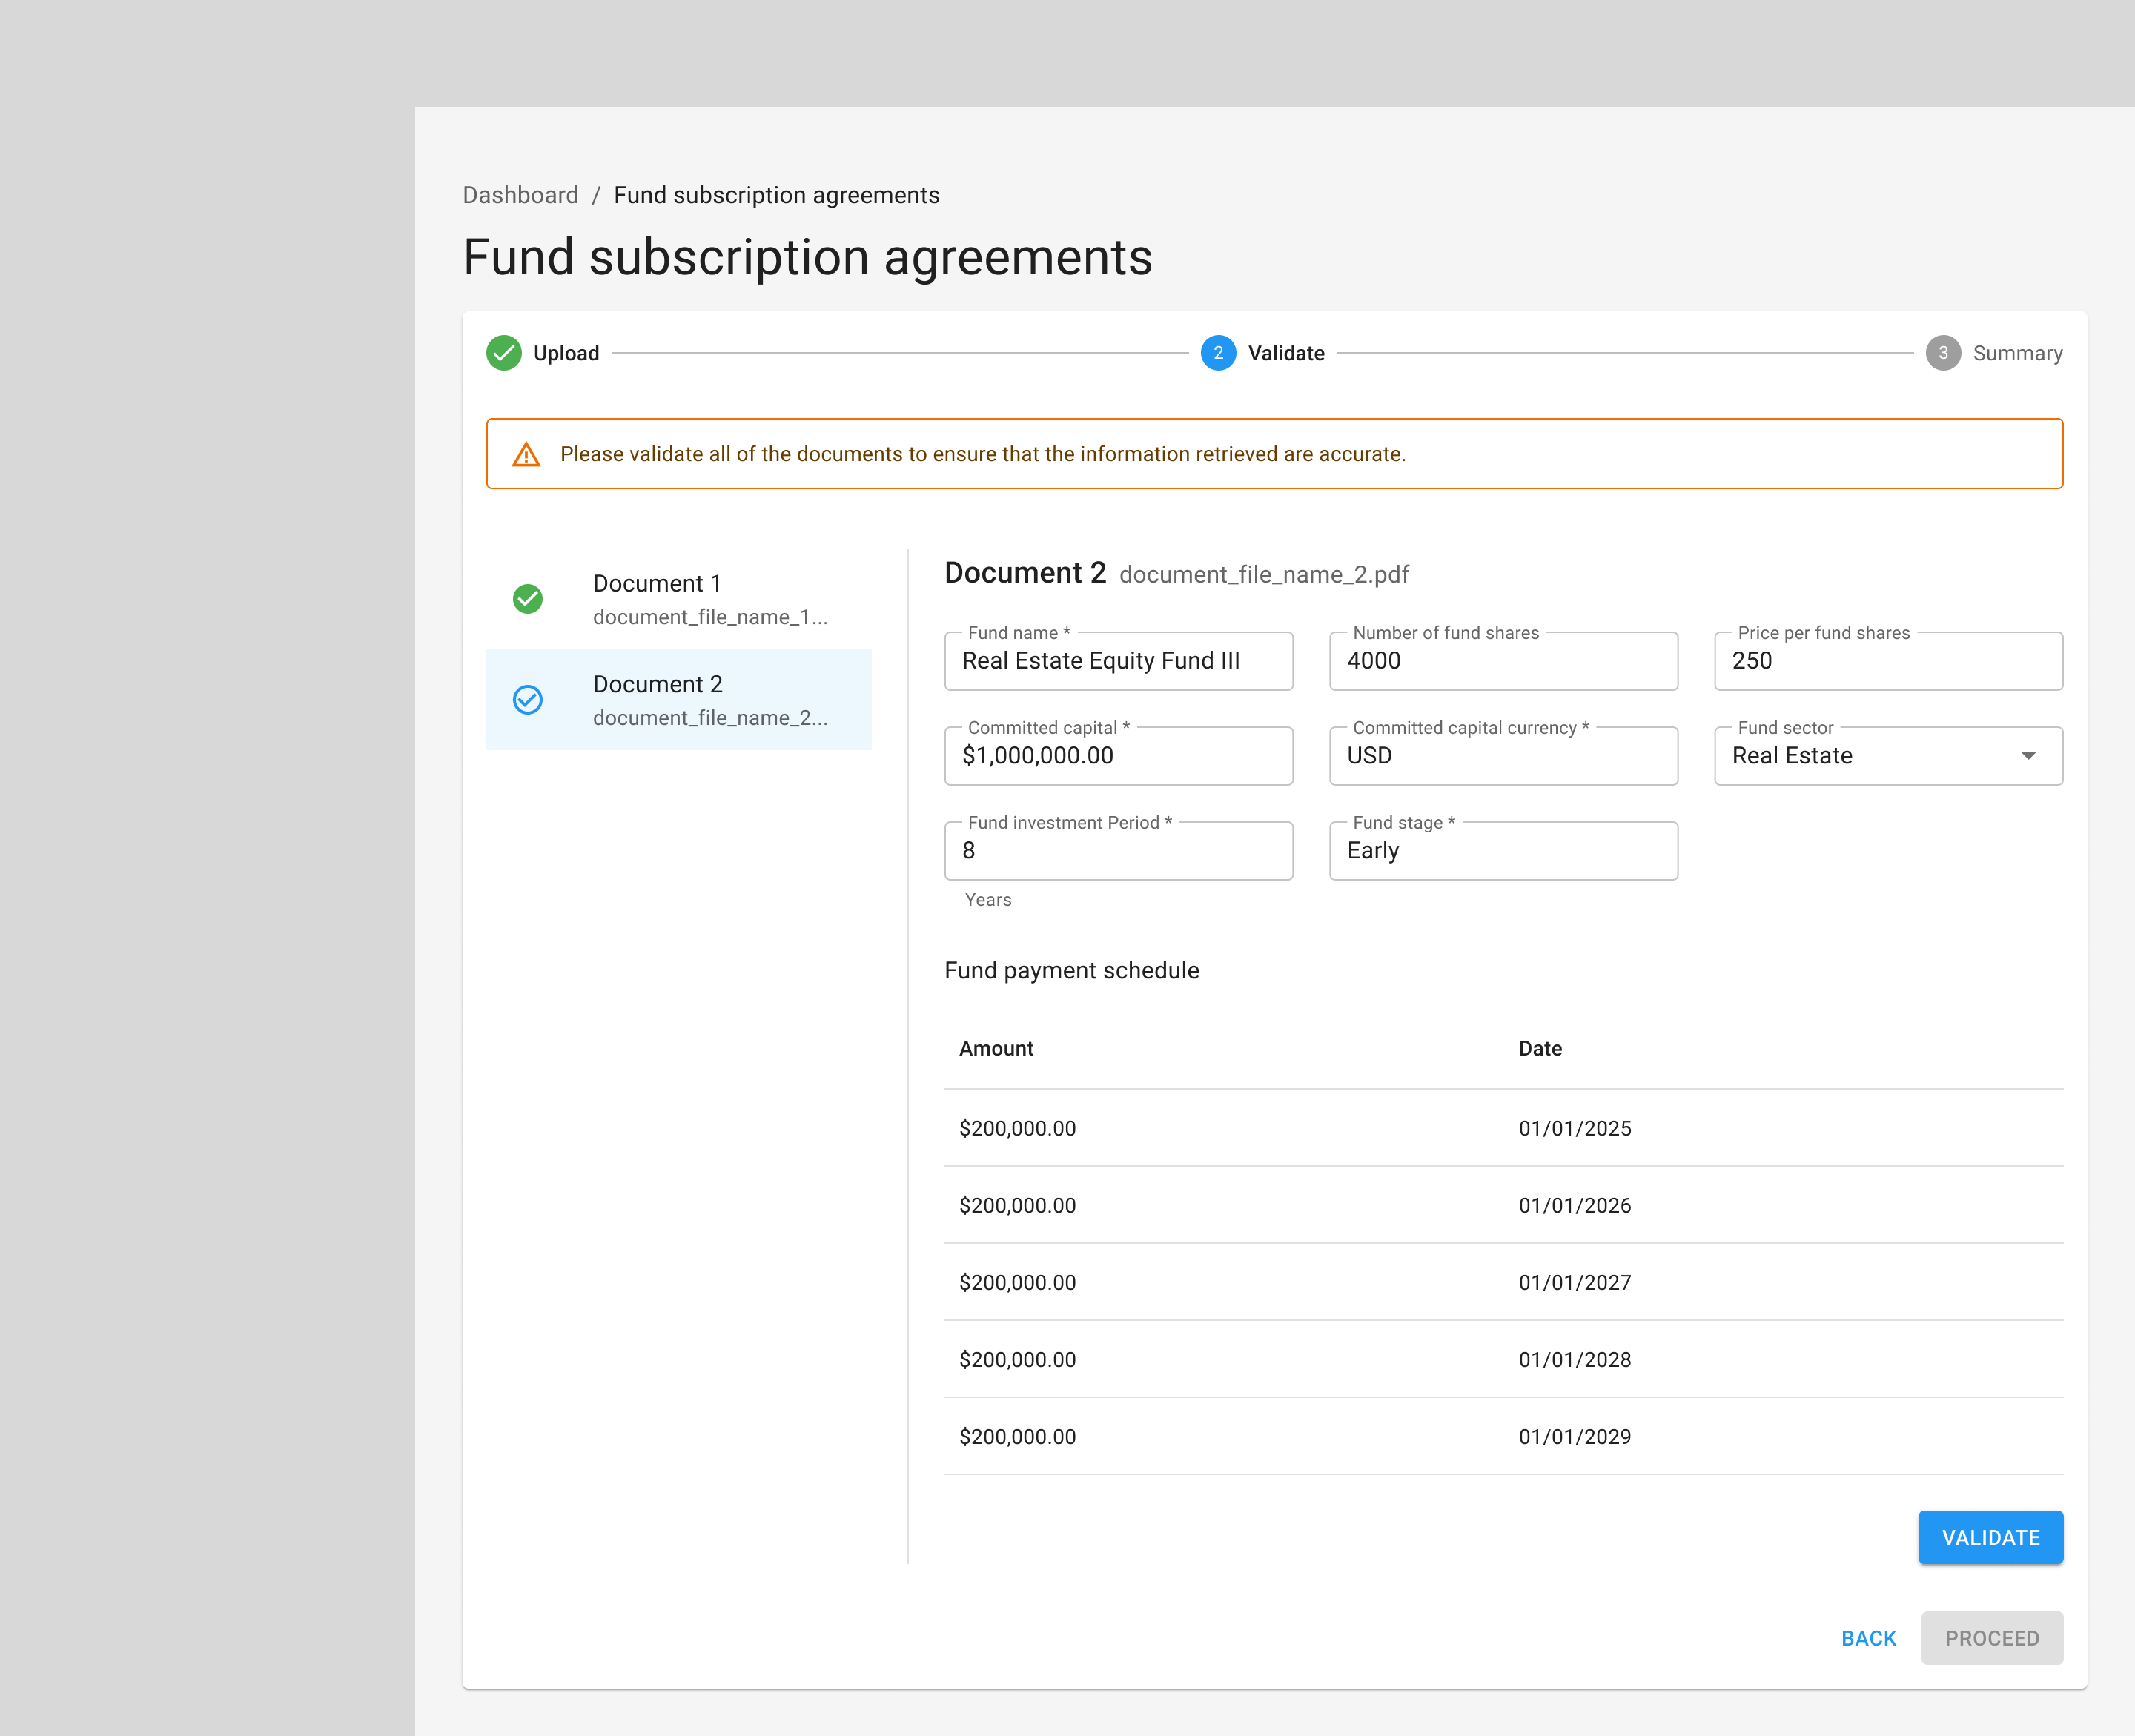The width and height of the screenshot is (2135, 1736).
Task: Click the date 01/01/2027
Action: tap(1574, 1282)
